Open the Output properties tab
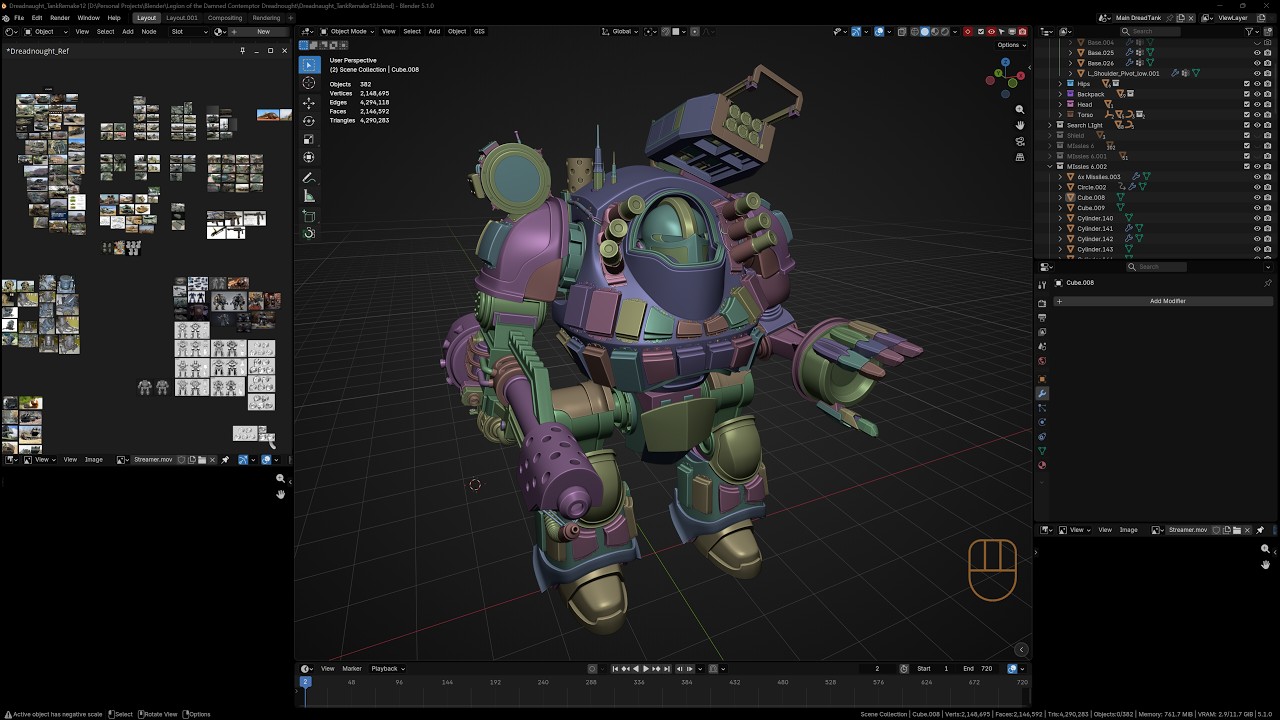1280x720 pixels. click(x=1042, y=318)
